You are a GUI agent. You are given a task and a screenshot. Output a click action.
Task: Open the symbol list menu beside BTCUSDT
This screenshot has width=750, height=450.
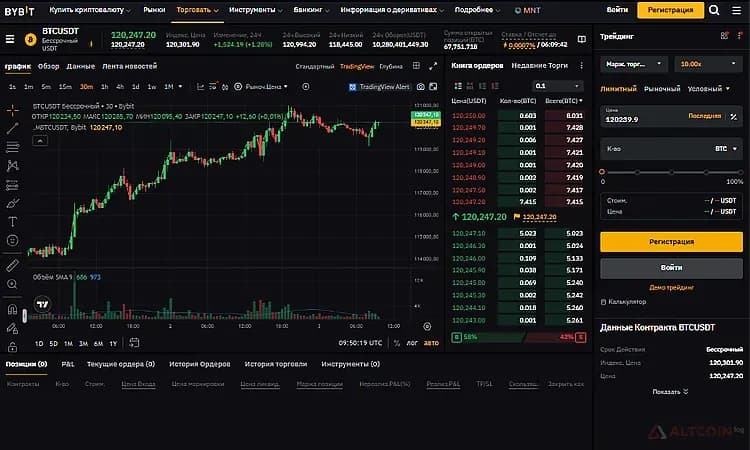click(10, 39)
